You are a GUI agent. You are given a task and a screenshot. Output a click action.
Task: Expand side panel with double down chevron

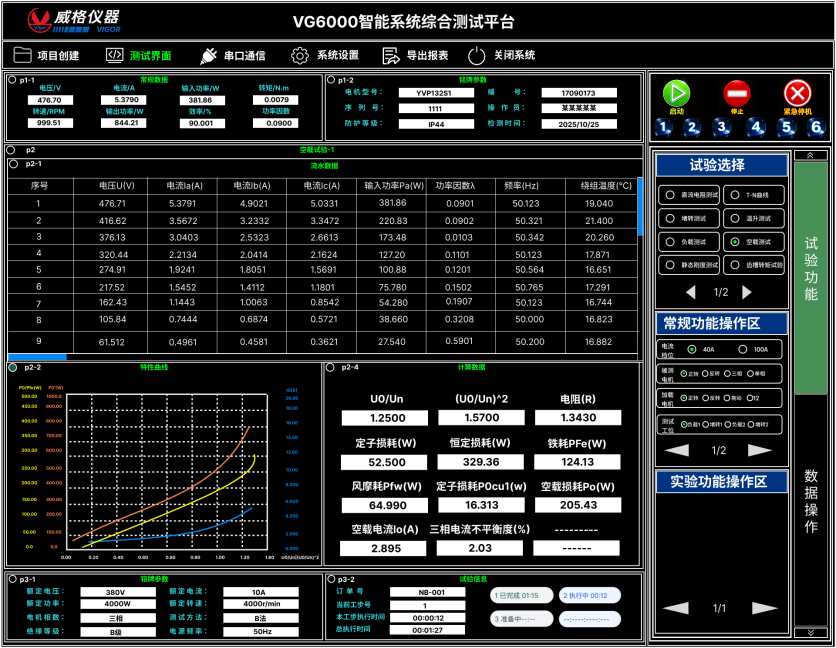click(x=810, y=633)
